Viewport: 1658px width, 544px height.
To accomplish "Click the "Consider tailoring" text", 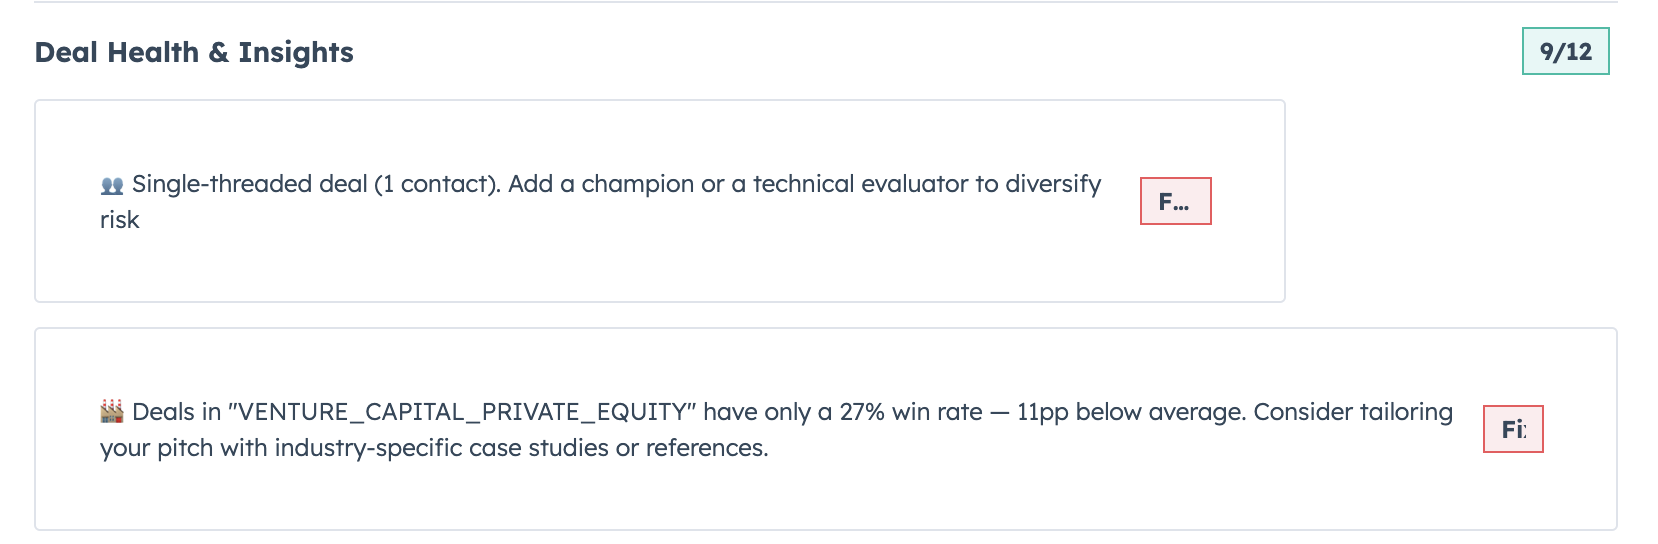I will pyautogui.click(x=1352, y=413).
